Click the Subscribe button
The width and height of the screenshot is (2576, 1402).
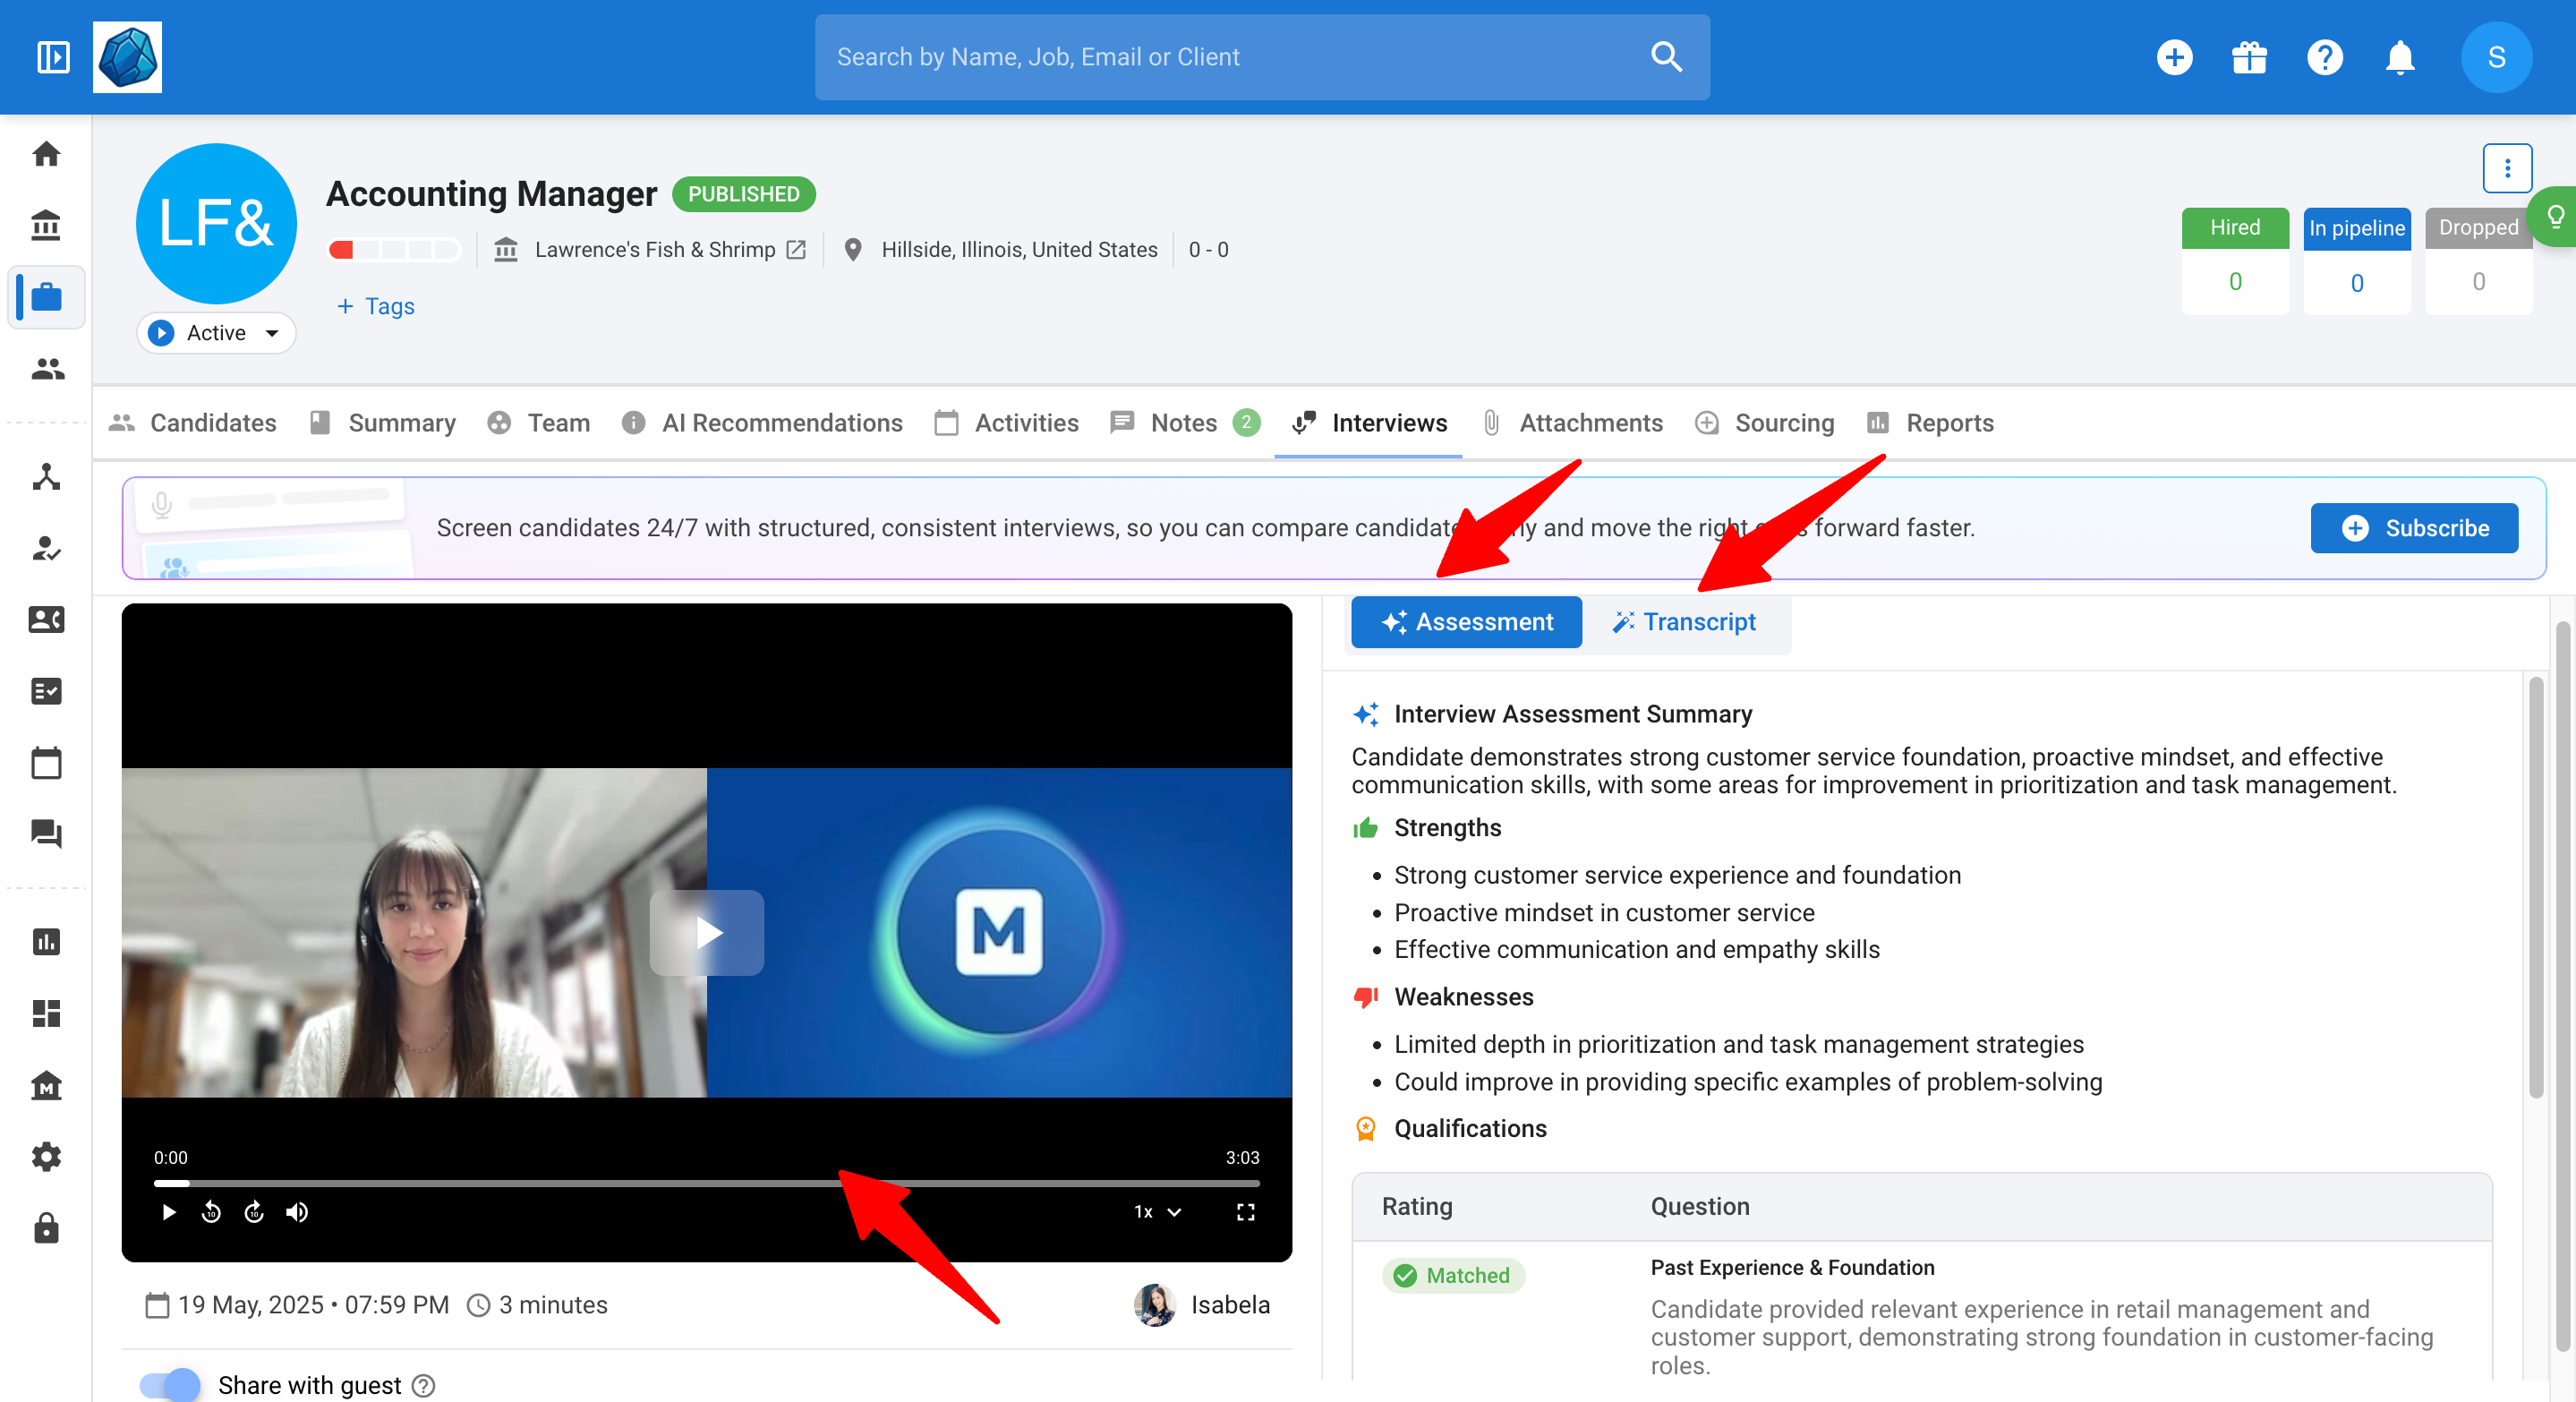point(2414,528)
